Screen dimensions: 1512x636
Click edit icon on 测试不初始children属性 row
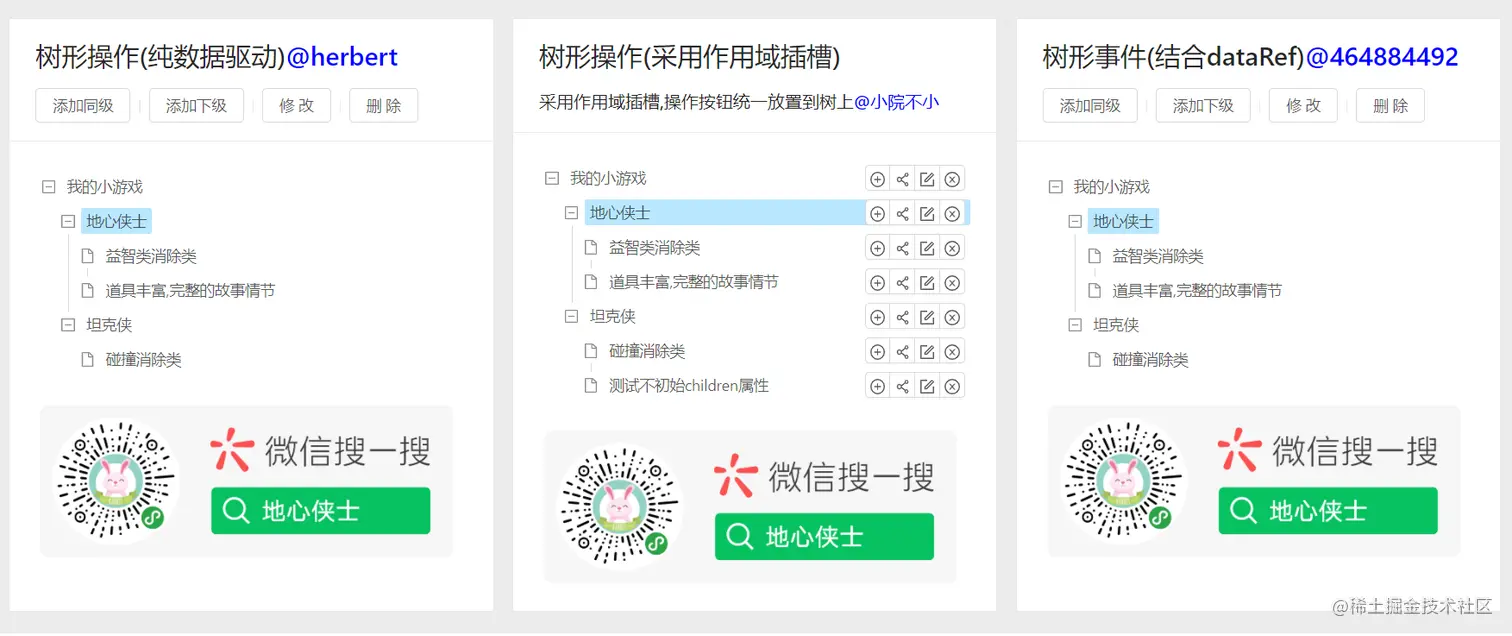pyautogui.click(x=927, y=386)
